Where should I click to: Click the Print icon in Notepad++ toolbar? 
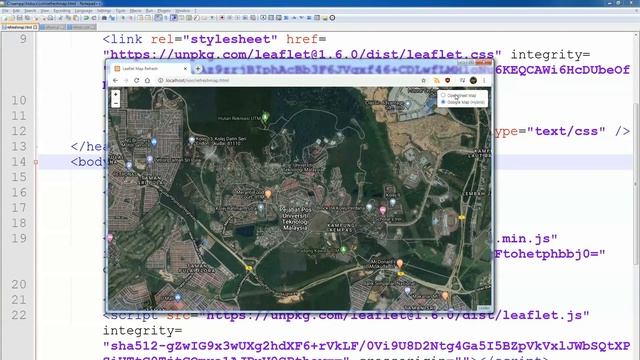click(50, 18)
